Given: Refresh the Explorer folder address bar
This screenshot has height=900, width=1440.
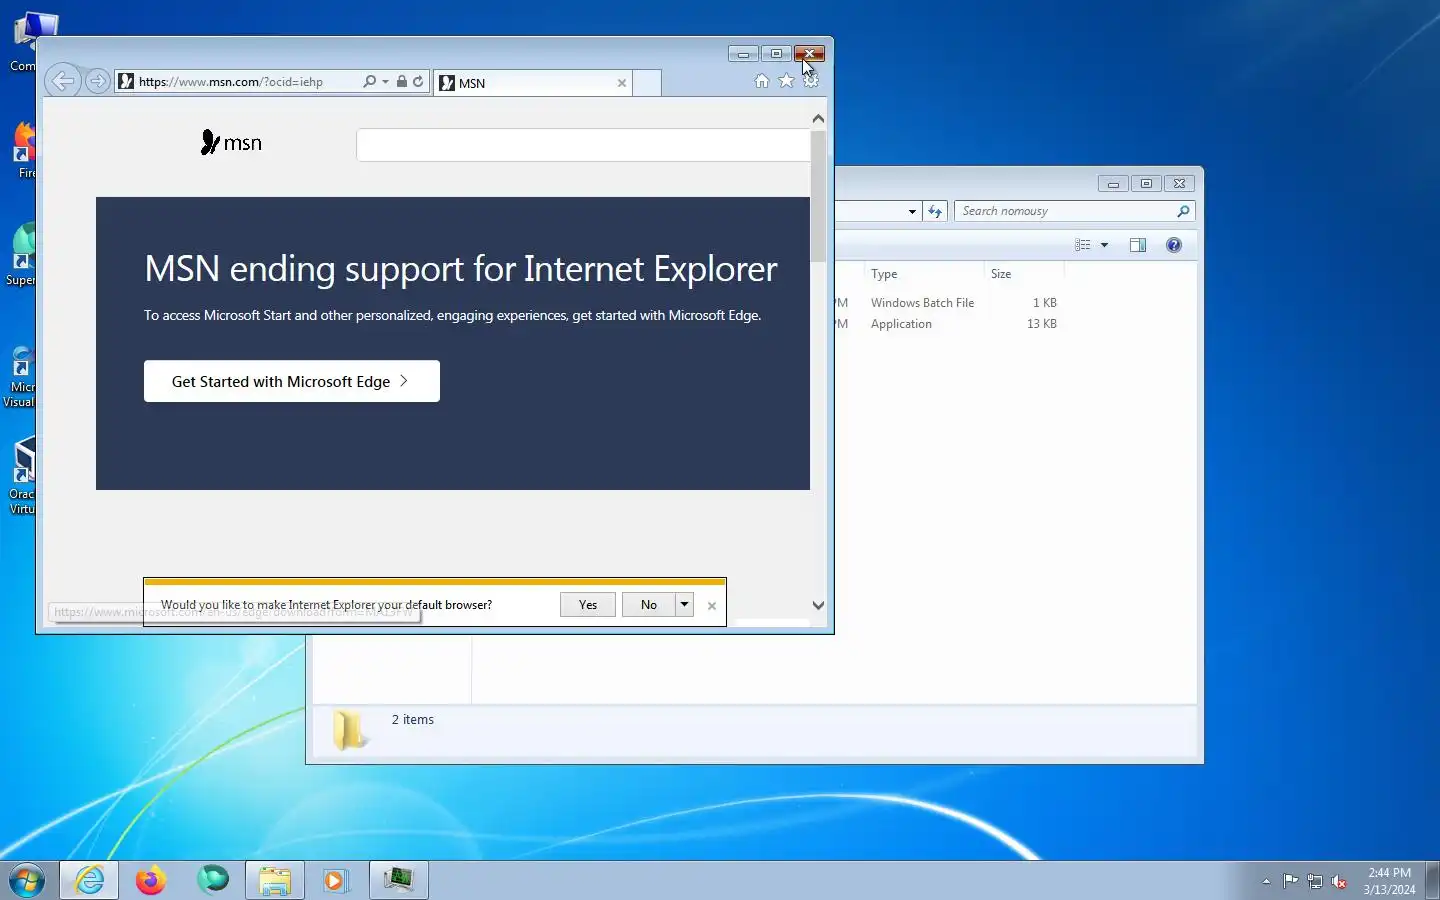Looking at the screenshot, I should coord(935,211).
